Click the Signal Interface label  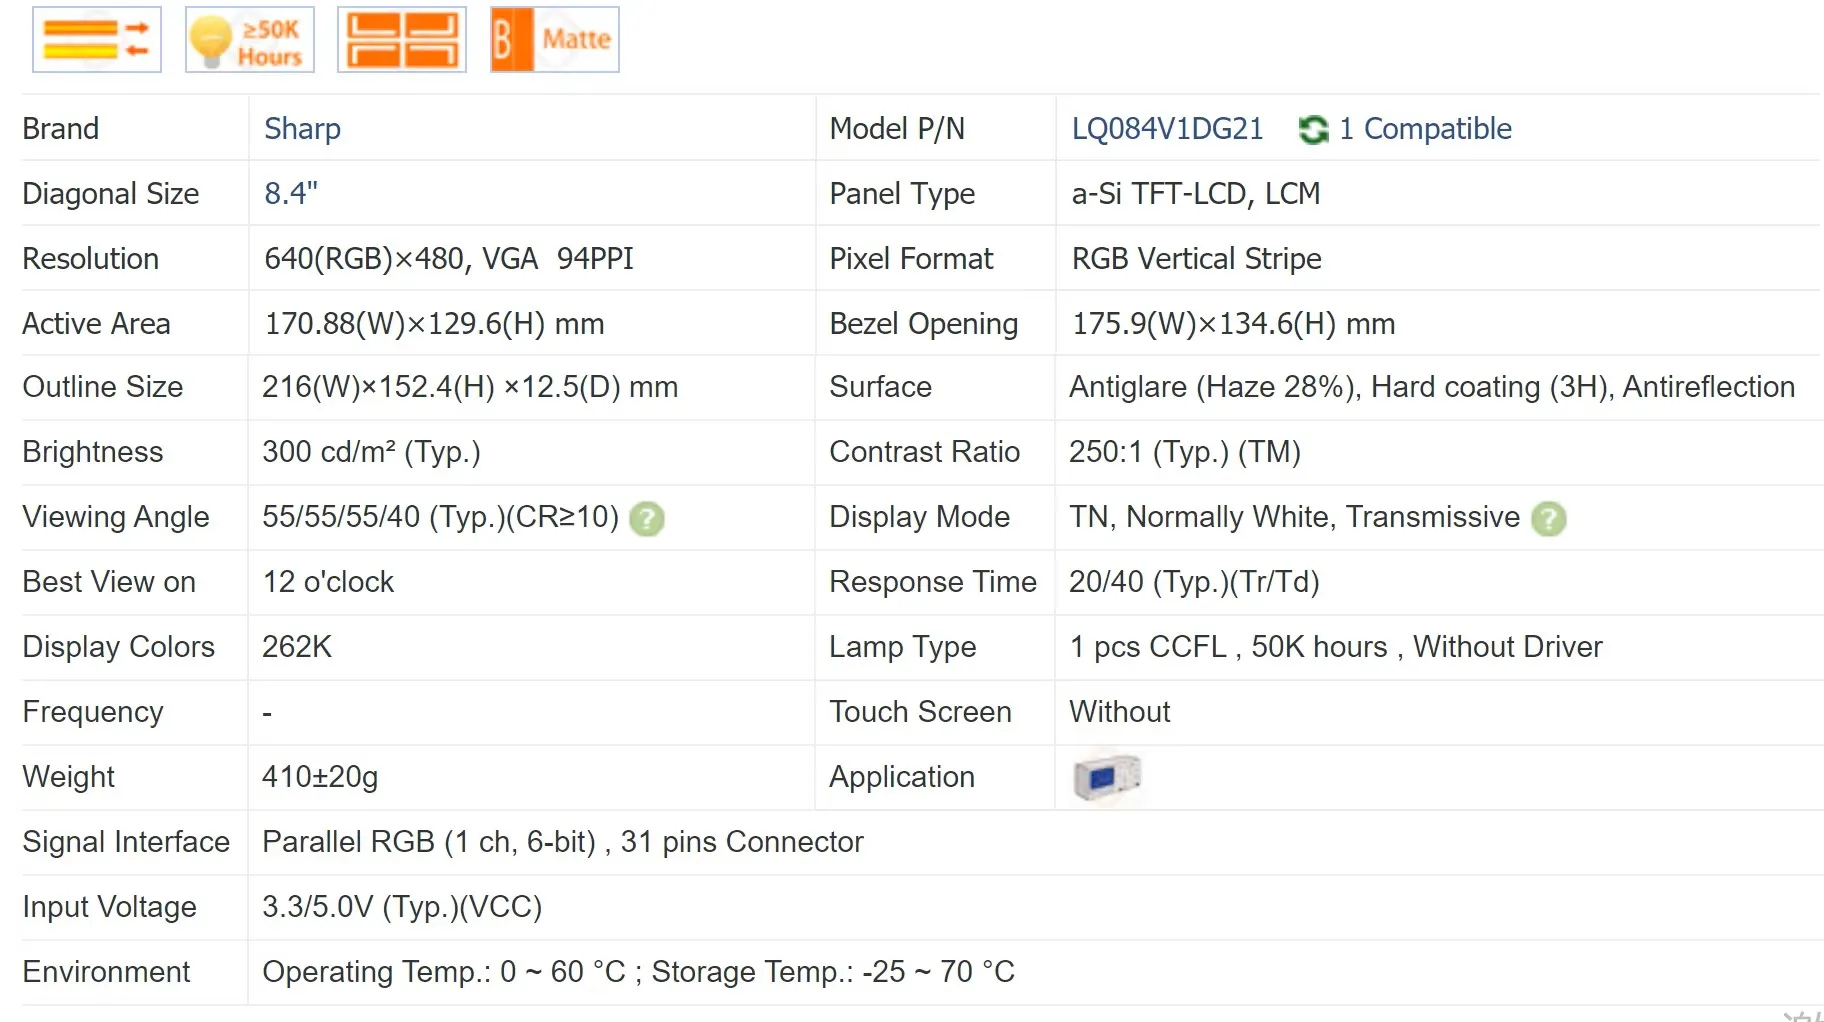tap(126, 842)
